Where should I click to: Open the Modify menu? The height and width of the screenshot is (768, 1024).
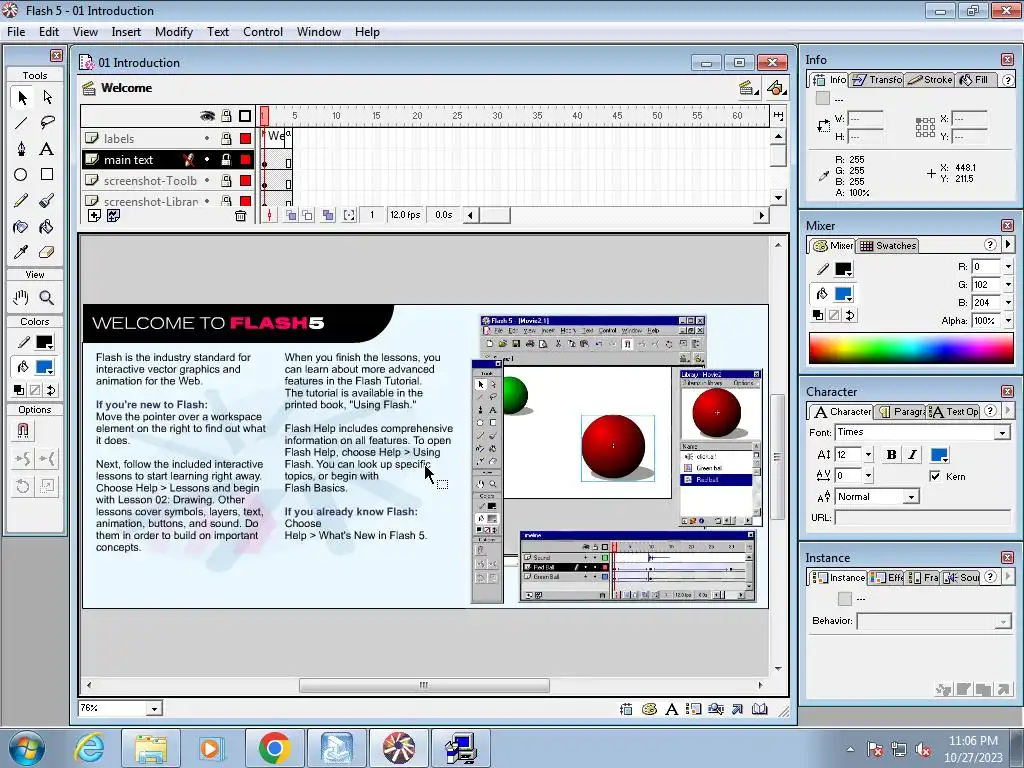coord(174,32)
